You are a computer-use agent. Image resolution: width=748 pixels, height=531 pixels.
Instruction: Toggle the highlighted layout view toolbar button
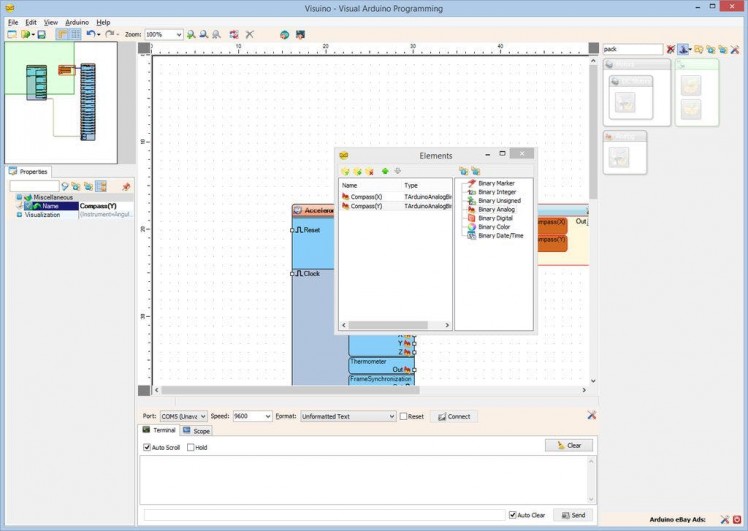click(62, 34)
